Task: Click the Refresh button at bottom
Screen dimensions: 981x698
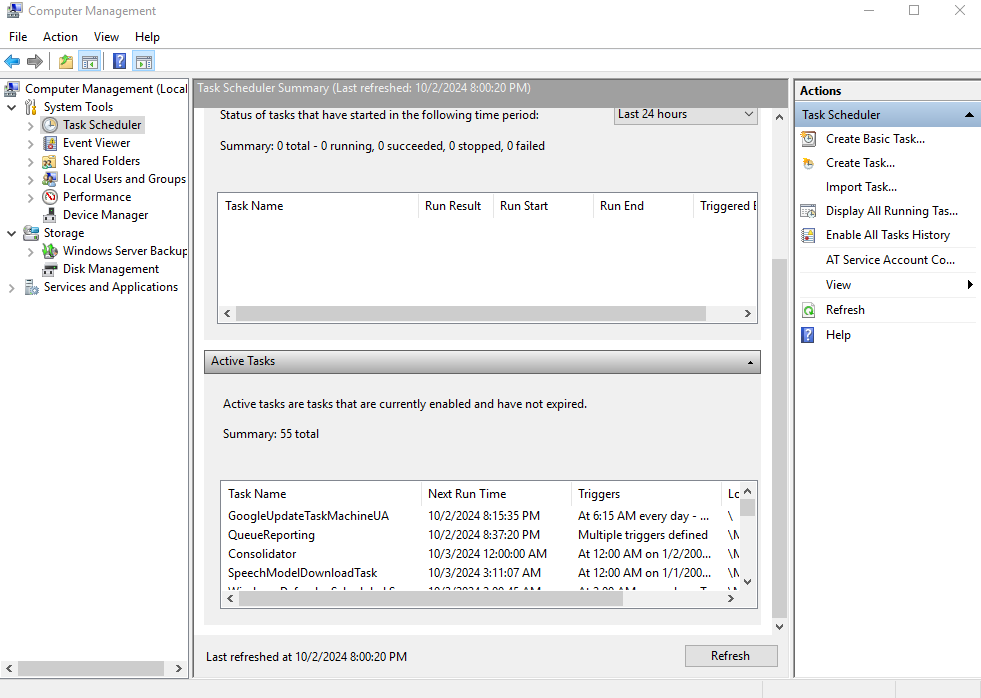Action: [x=730, y=656]
